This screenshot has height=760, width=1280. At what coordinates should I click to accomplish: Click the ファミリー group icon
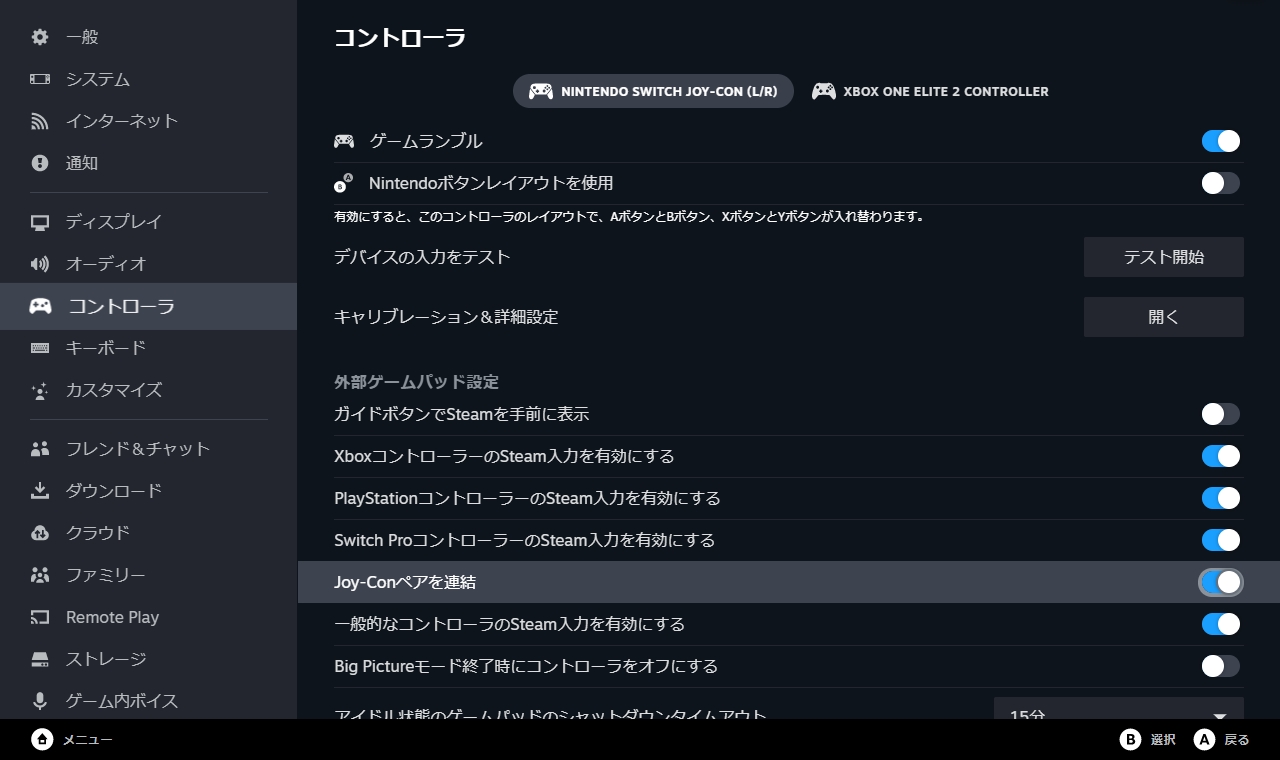click(40, 575)
